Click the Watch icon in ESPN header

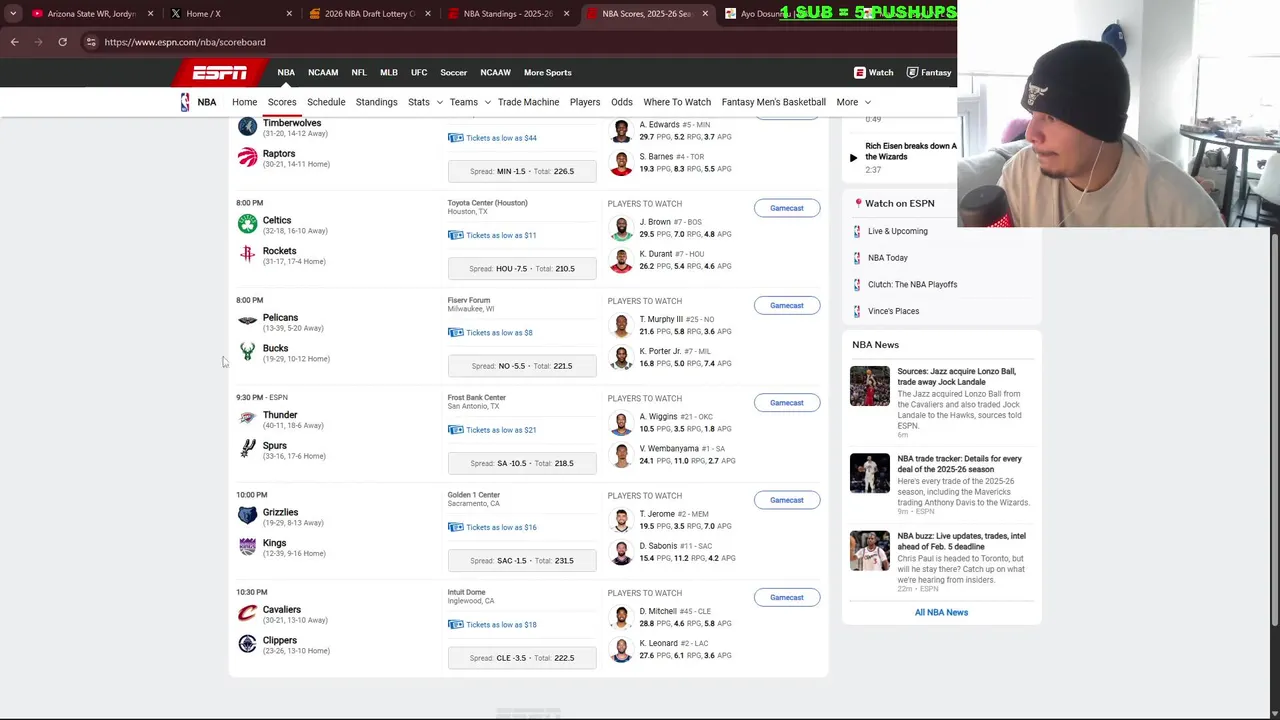(859, 72)
